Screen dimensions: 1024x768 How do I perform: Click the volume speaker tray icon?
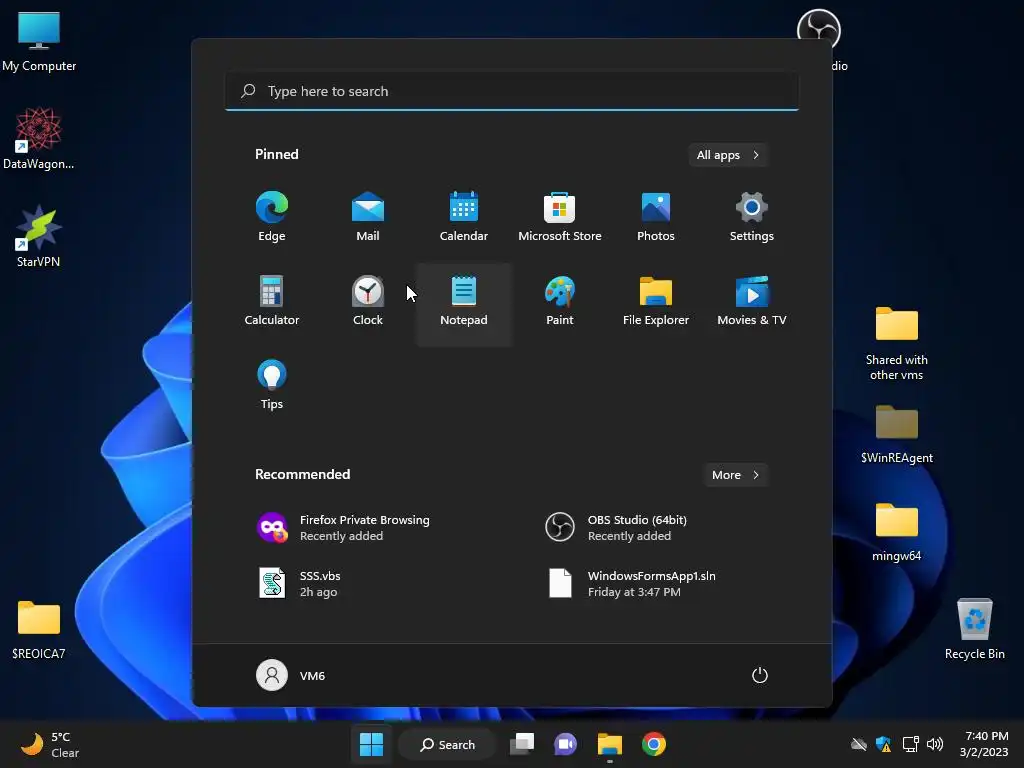(935, 744)
